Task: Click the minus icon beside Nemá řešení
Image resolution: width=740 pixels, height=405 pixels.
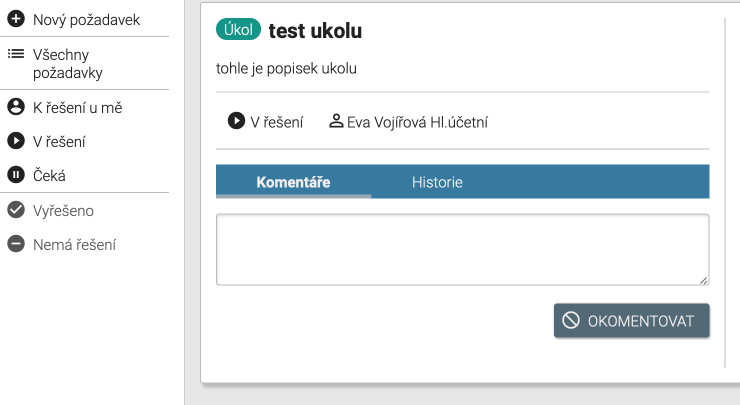Action: (x=16, y=244)
